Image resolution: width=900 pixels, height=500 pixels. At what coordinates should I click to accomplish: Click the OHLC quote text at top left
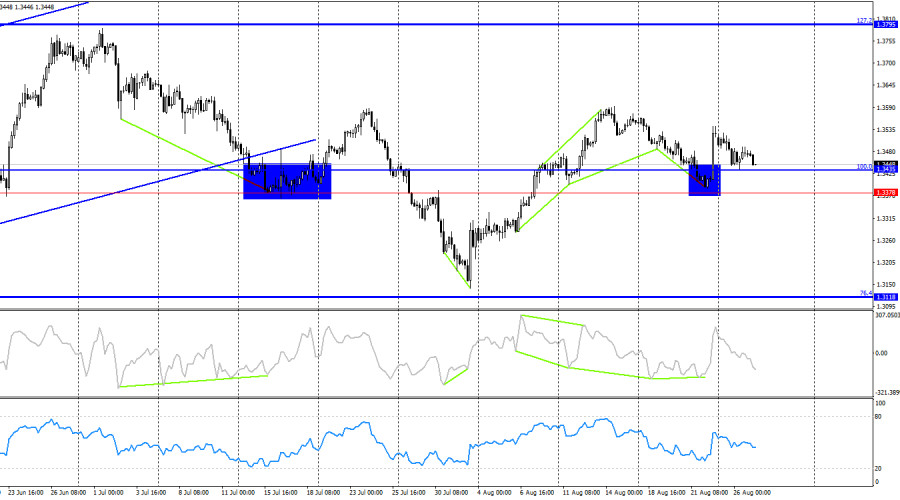point(27,7)
